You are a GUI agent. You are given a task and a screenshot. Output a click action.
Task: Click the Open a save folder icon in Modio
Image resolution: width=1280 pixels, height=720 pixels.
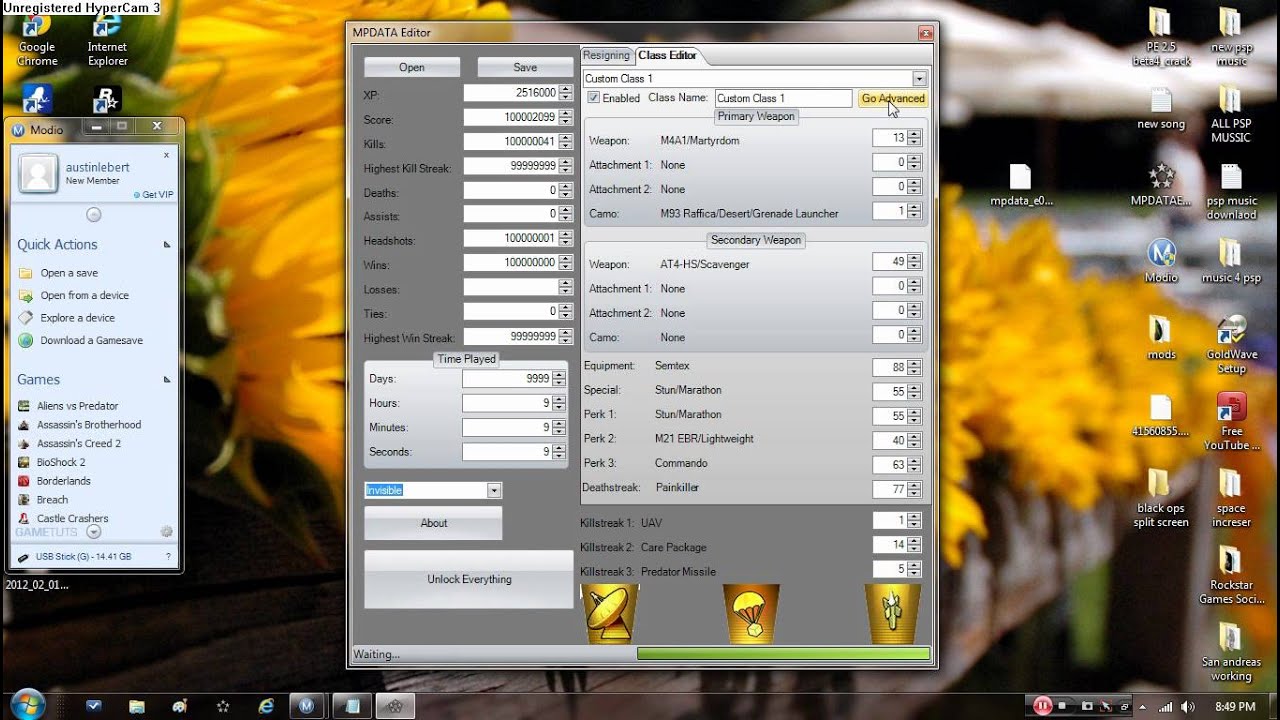click(x=26, y=273)
